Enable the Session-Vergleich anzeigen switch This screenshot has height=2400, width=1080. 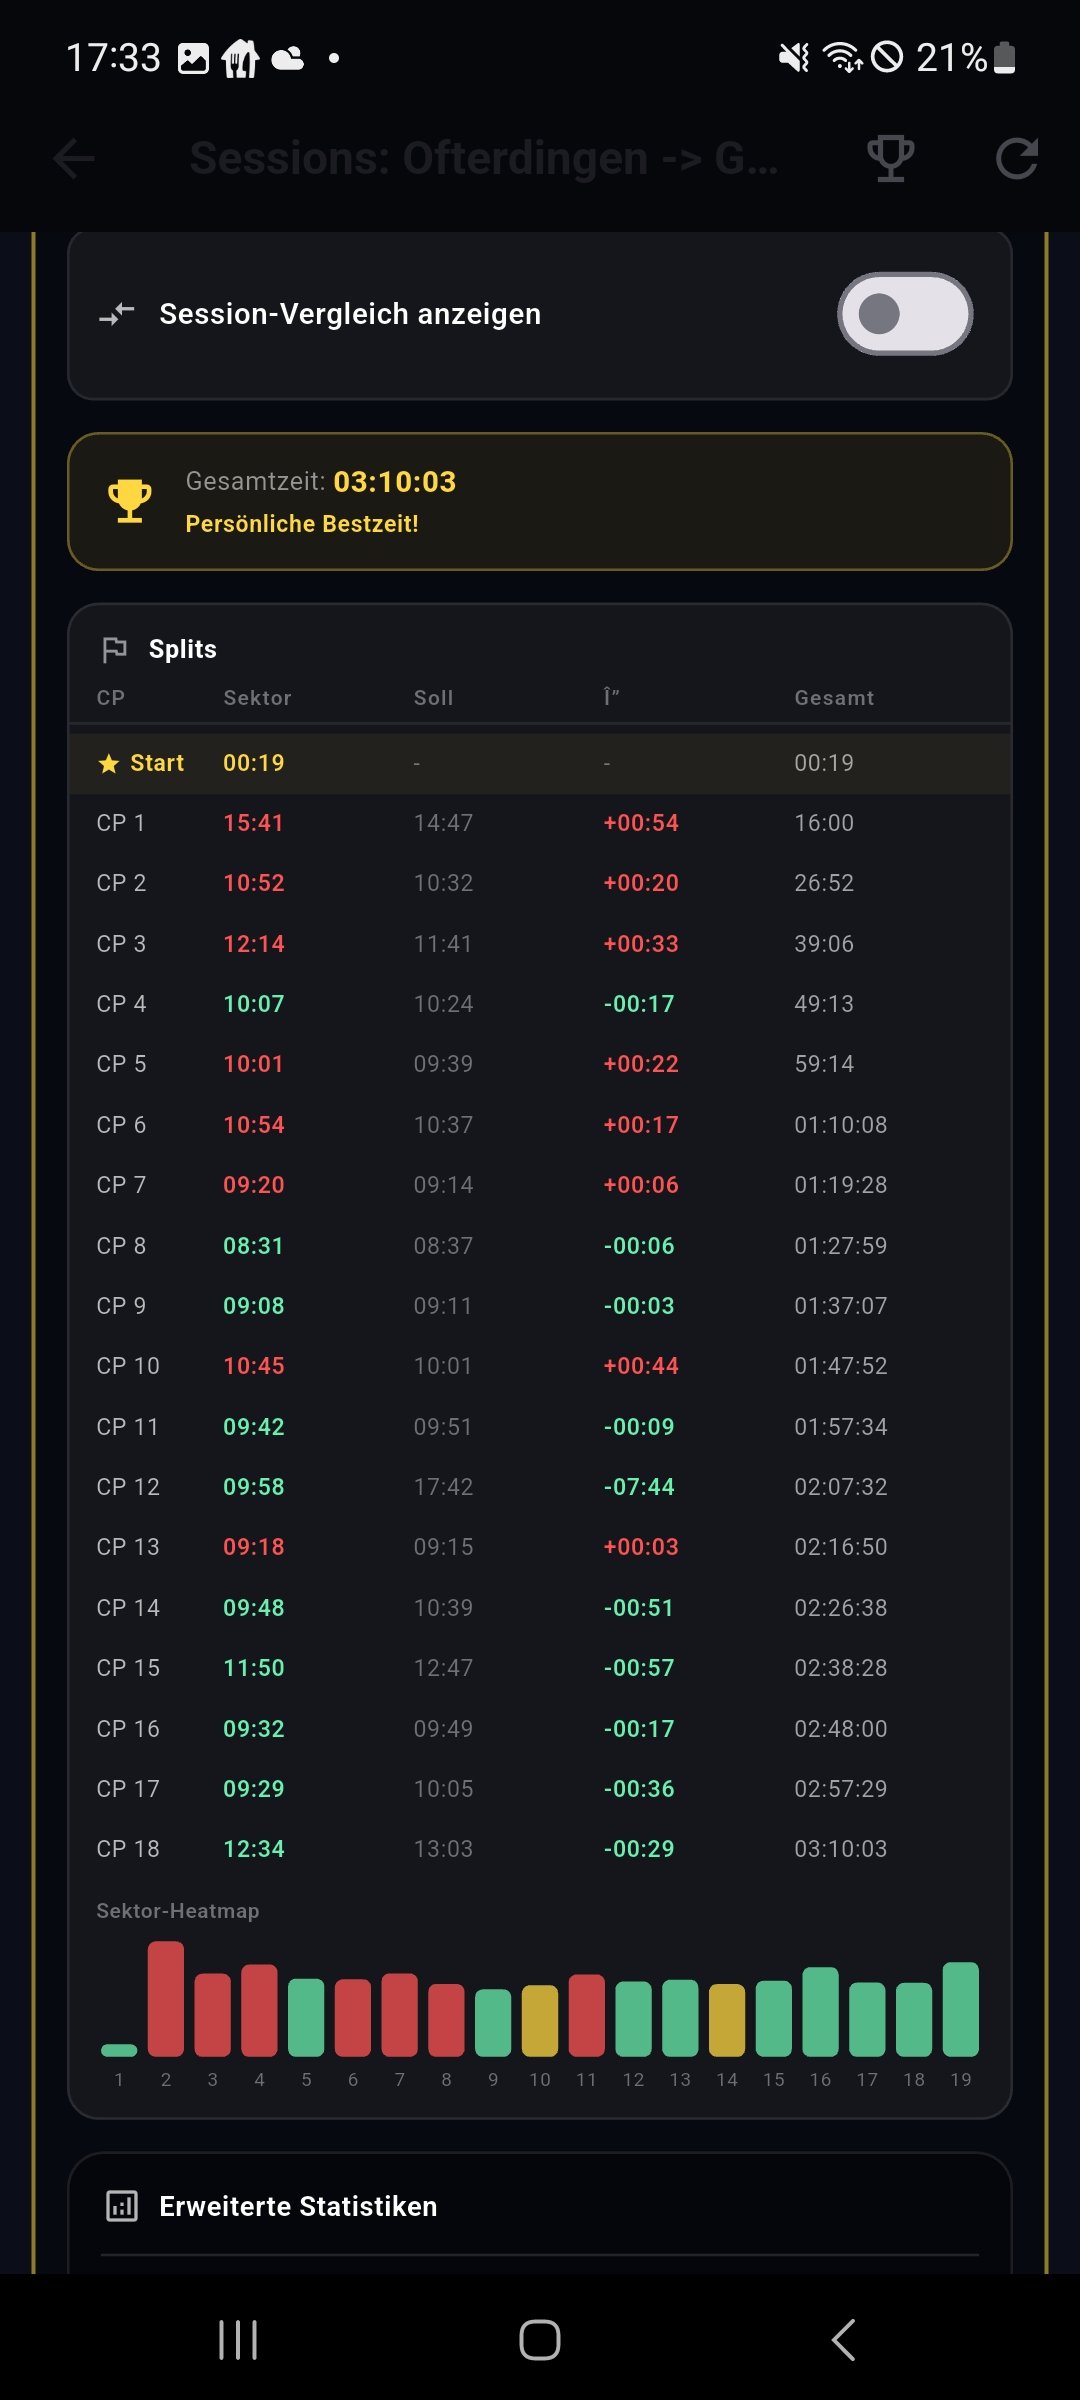904,314
